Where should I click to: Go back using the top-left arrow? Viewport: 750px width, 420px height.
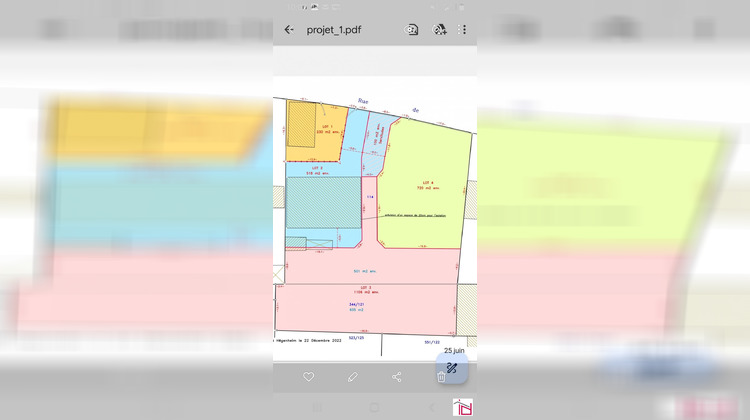(289, 30)
